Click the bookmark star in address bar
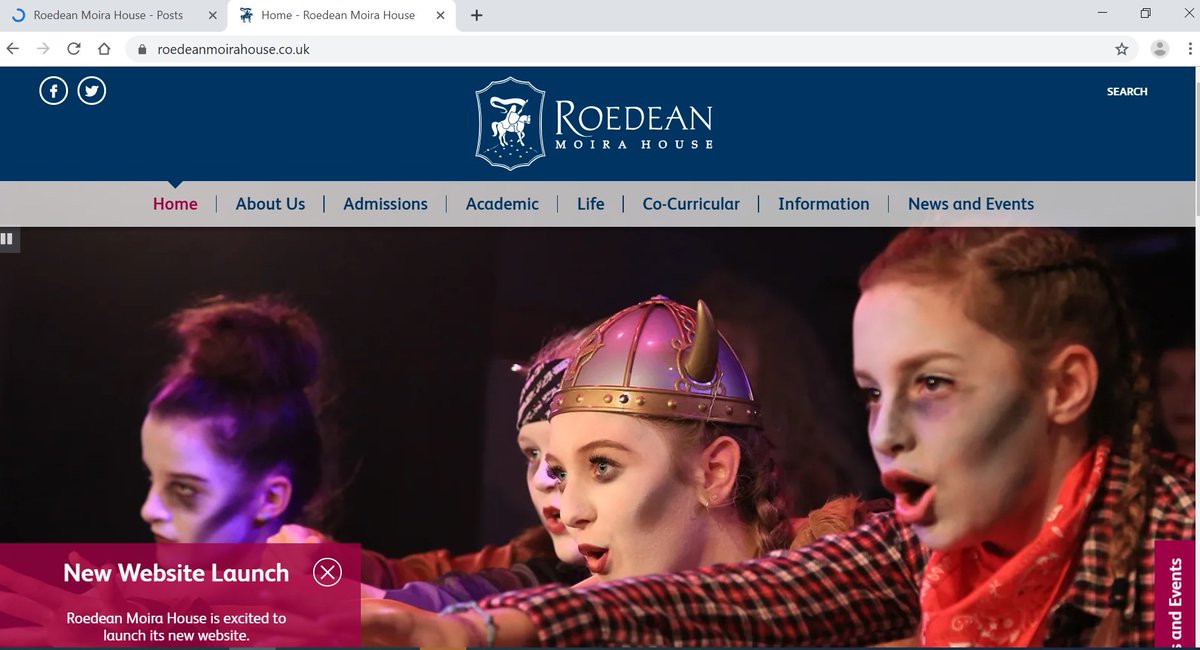 coord(1122,47)
